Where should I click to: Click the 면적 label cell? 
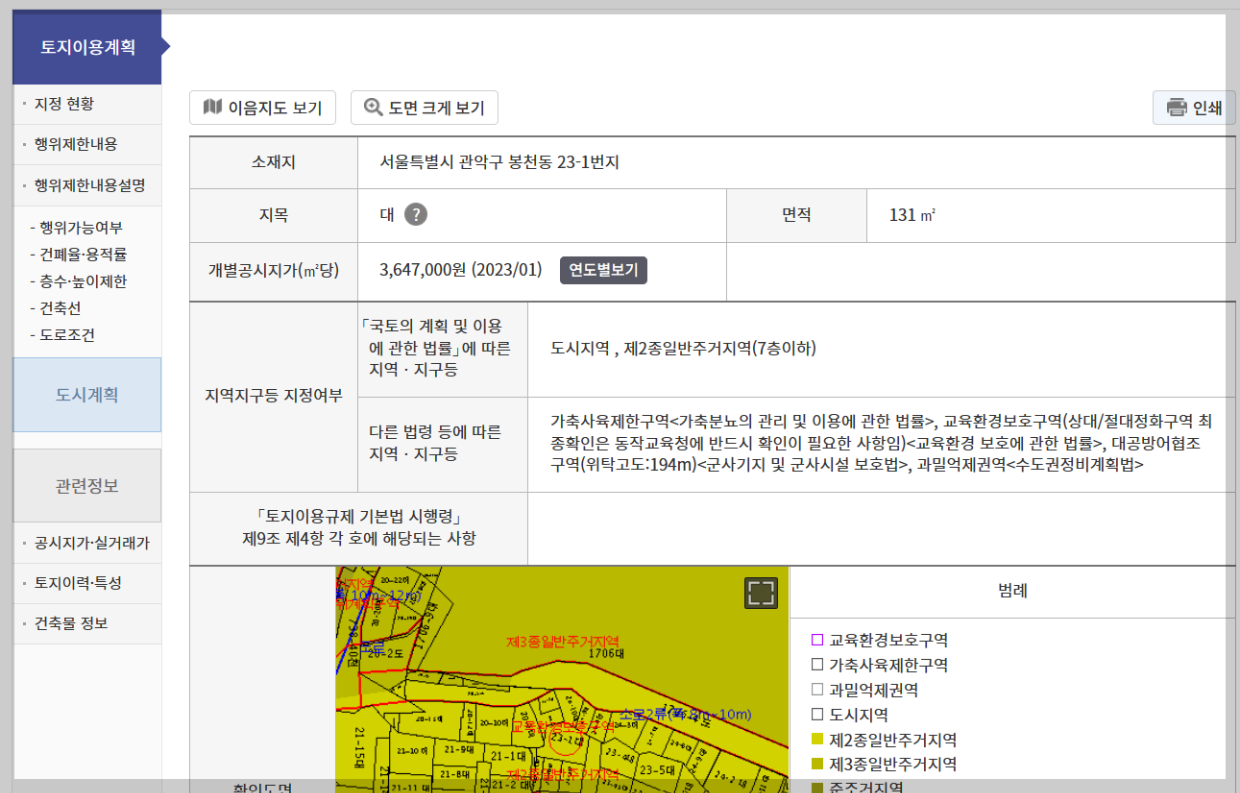point(796,215)
